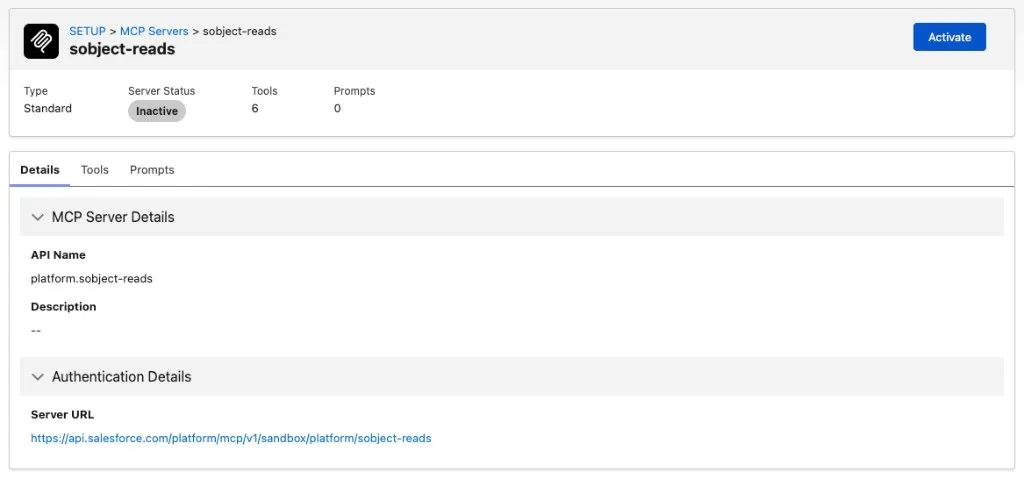The width and height of the screenshot is (1024, 479).
Task: Collapse the Authentication Details section
Action: (38, 377)
